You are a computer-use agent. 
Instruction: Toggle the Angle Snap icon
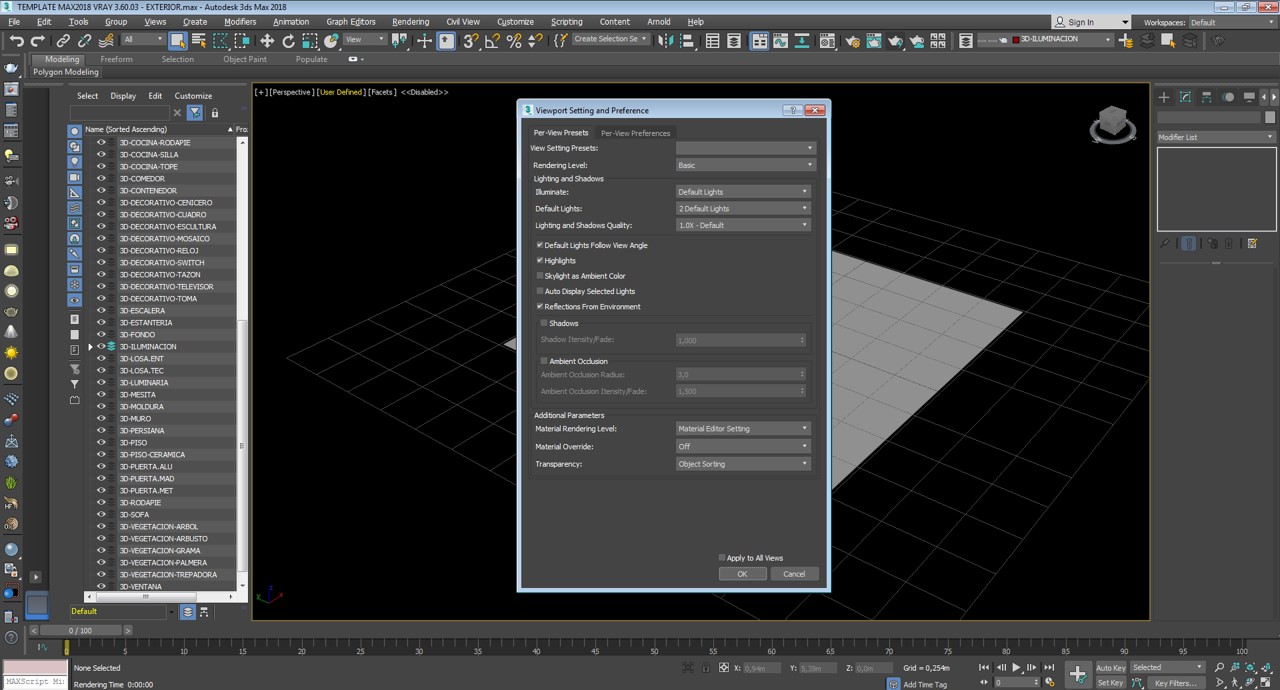(492, 41)
